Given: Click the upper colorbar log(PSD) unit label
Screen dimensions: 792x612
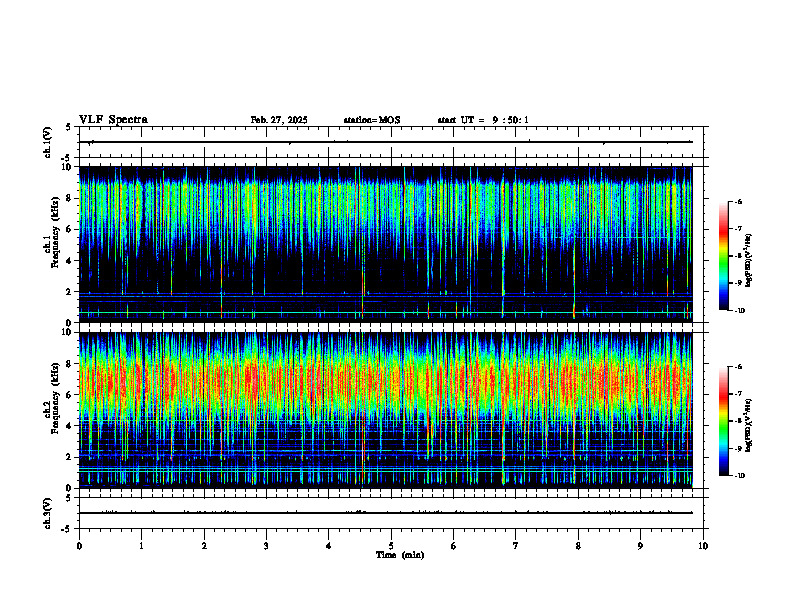Looking at the screenshot, I should point(749,260).
